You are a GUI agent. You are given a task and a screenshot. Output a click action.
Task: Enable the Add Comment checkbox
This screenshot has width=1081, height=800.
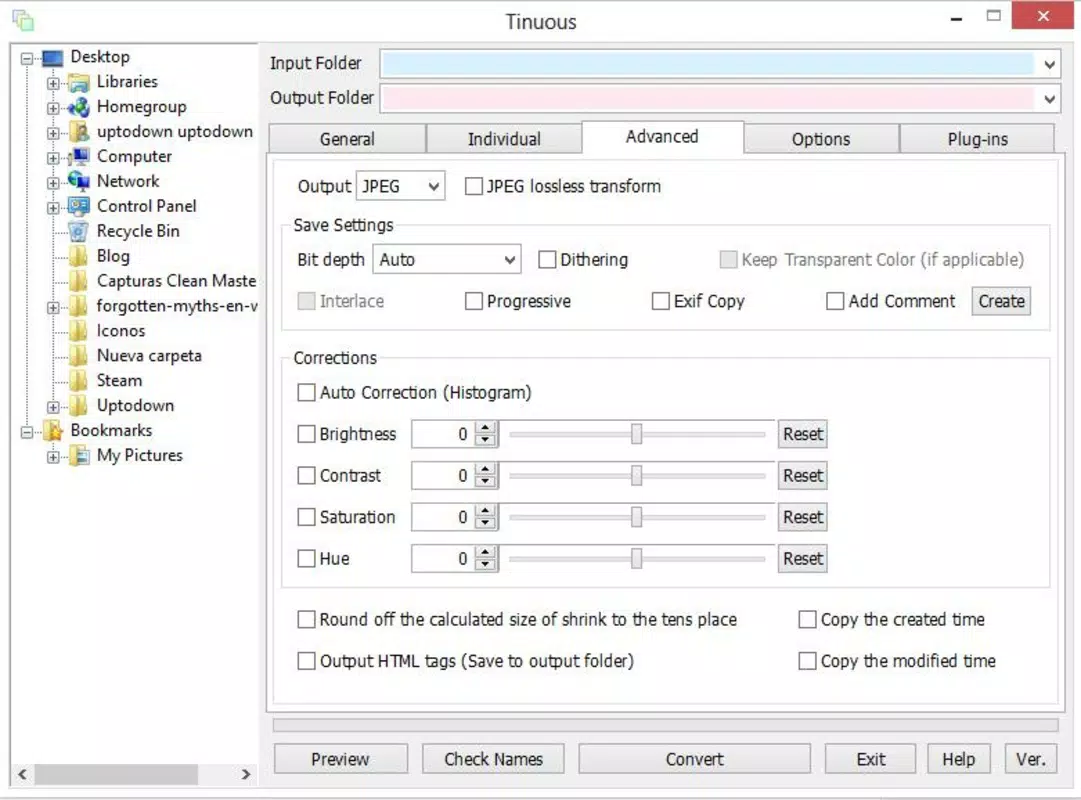(835, 301)
